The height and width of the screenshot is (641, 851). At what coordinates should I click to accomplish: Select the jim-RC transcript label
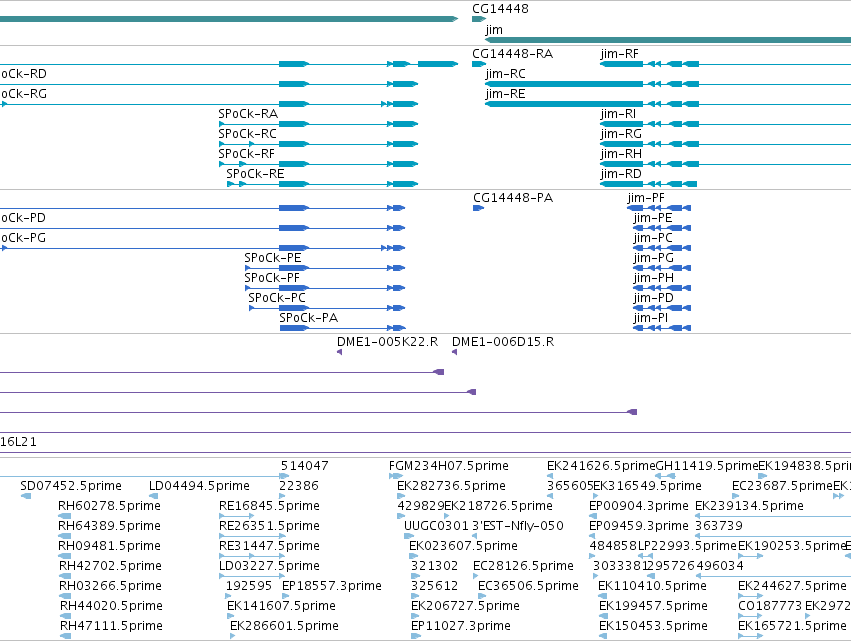point(505,74)
